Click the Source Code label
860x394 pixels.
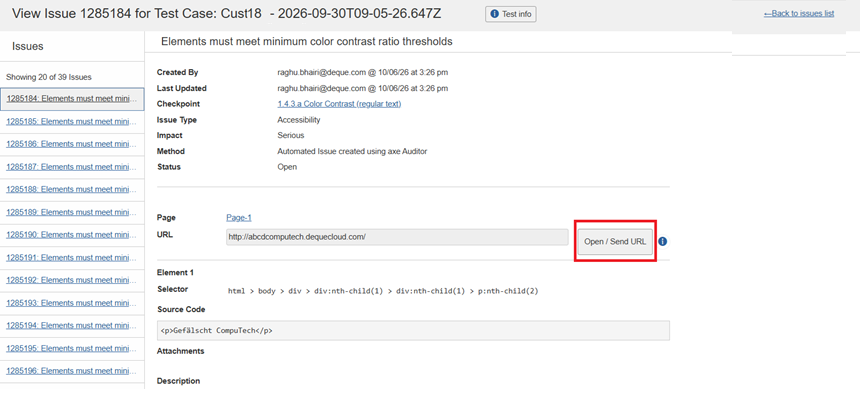(x=181, y=309)
